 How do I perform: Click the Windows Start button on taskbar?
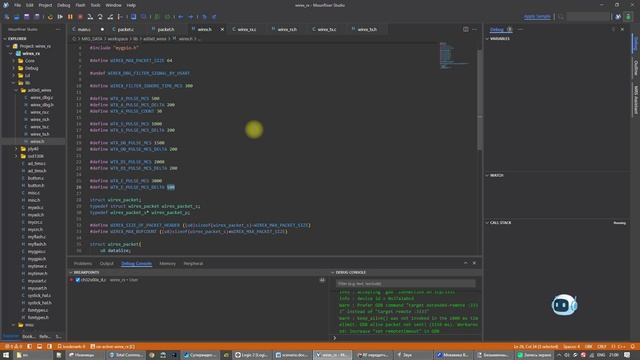(x=6, y=355)
